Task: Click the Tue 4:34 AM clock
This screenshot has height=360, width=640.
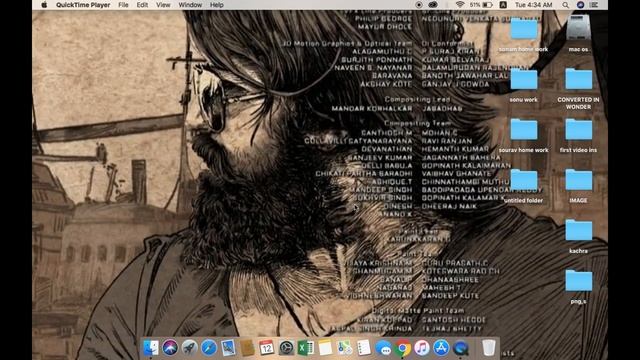Action: [533, 5]
